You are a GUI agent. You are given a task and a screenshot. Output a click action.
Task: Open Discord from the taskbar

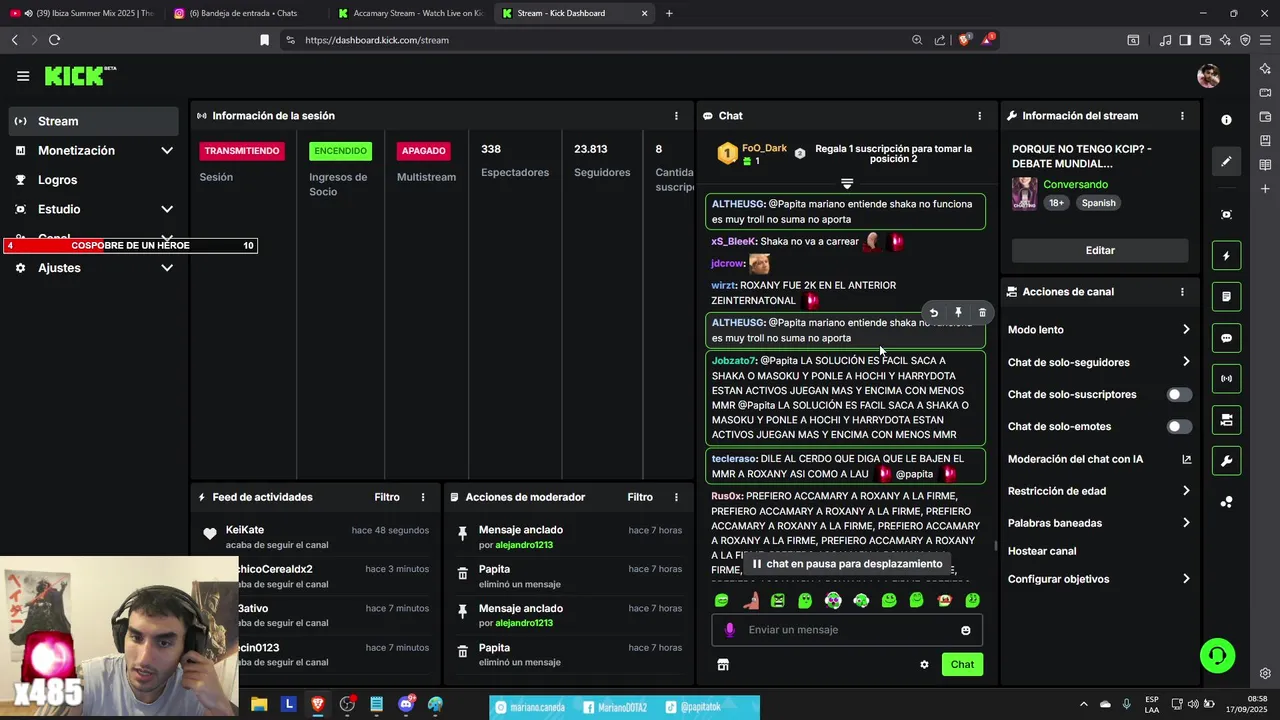click(406, 704)
